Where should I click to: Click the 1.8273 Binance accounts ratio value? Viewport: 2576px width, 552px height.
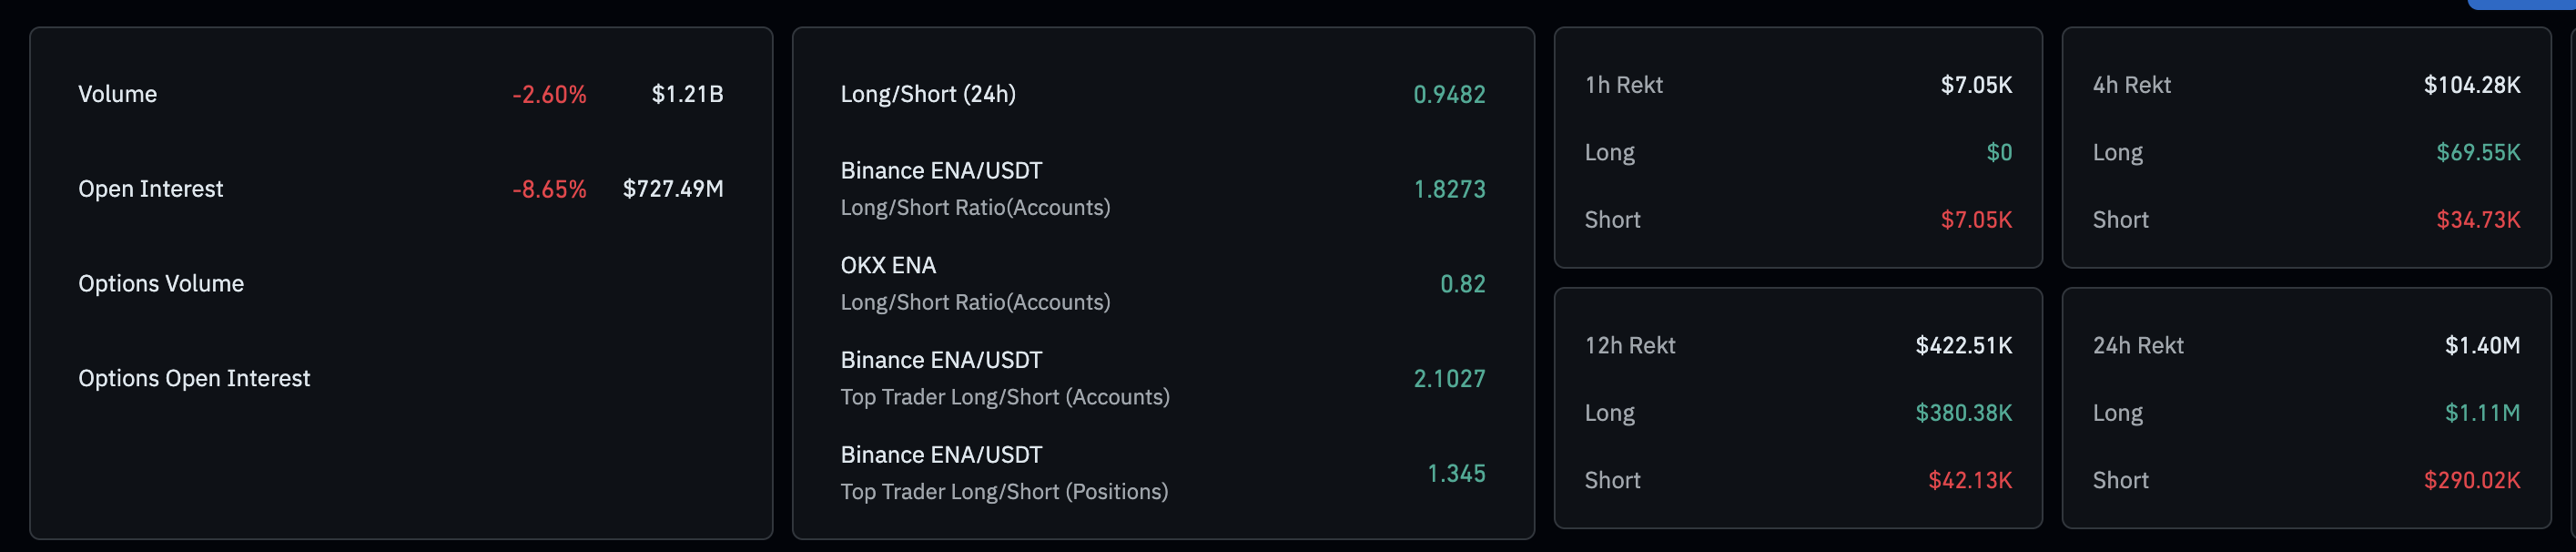(1448, 189)
